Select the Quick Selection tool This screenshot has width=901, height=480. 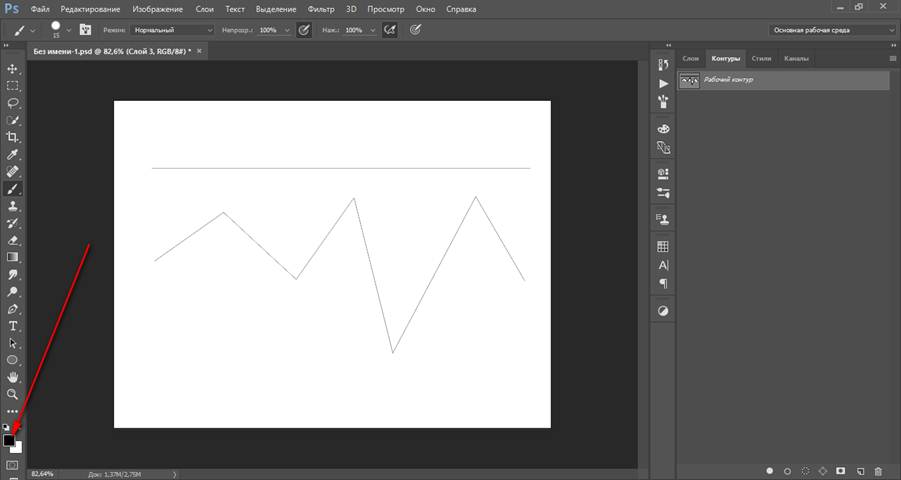12,121
